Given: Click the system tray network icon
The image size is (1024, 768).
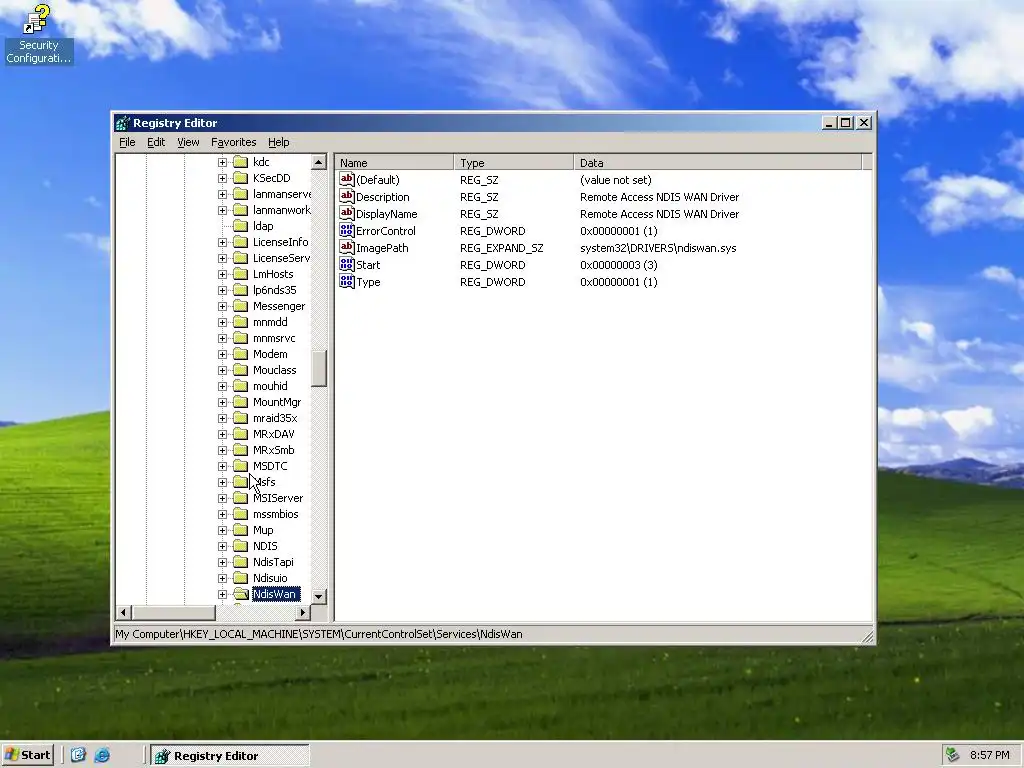Looking at the screenshot, I should pos(953,755).
